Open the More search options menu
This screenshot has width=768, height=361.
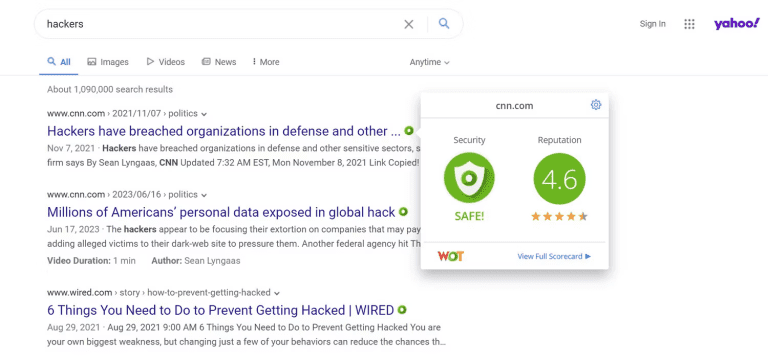click(x=266, y=62)
